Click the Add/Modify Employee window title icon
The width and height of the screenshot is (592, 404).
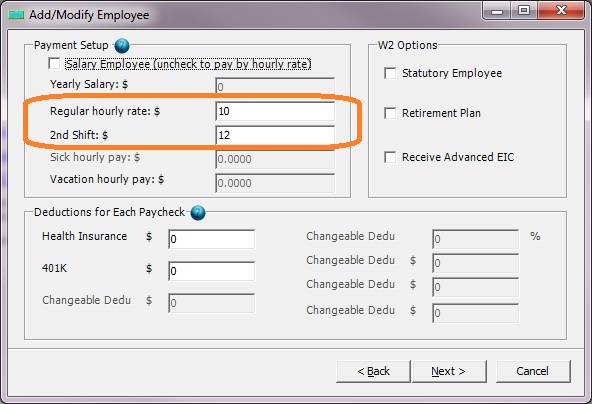[16, 15]
